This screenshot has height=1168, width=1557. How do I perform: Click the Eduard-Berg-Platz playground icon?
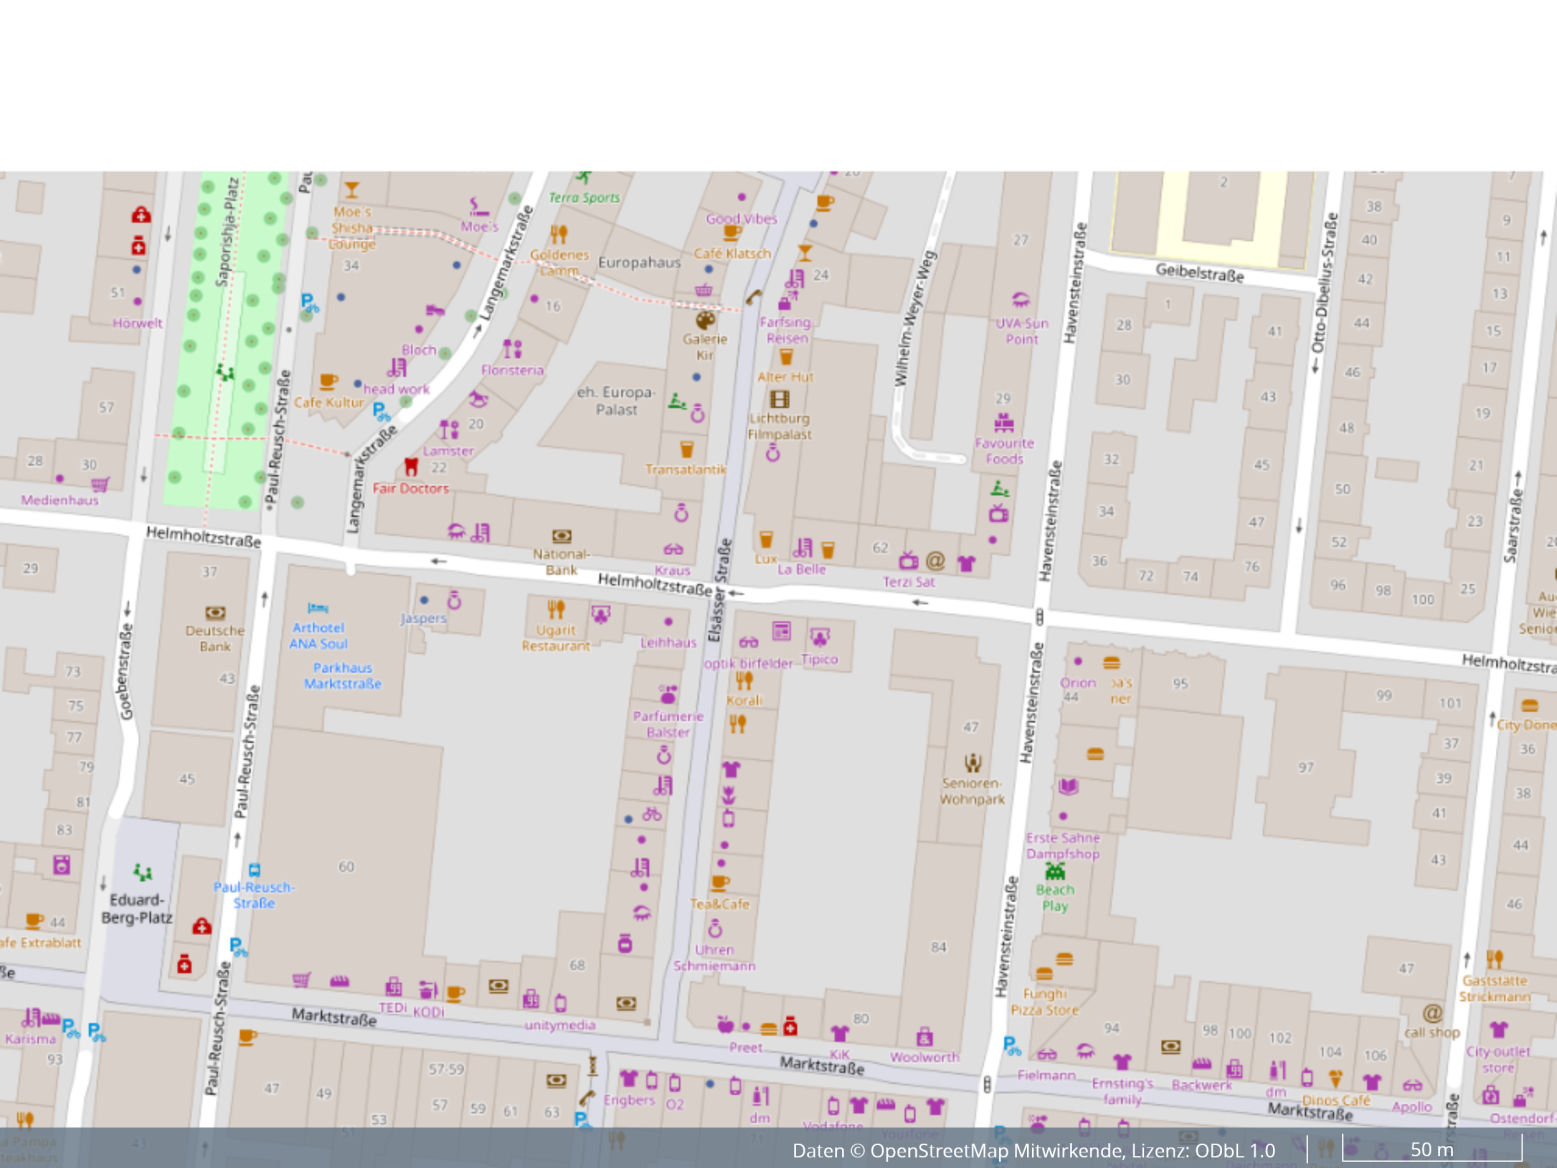[143, 873]
